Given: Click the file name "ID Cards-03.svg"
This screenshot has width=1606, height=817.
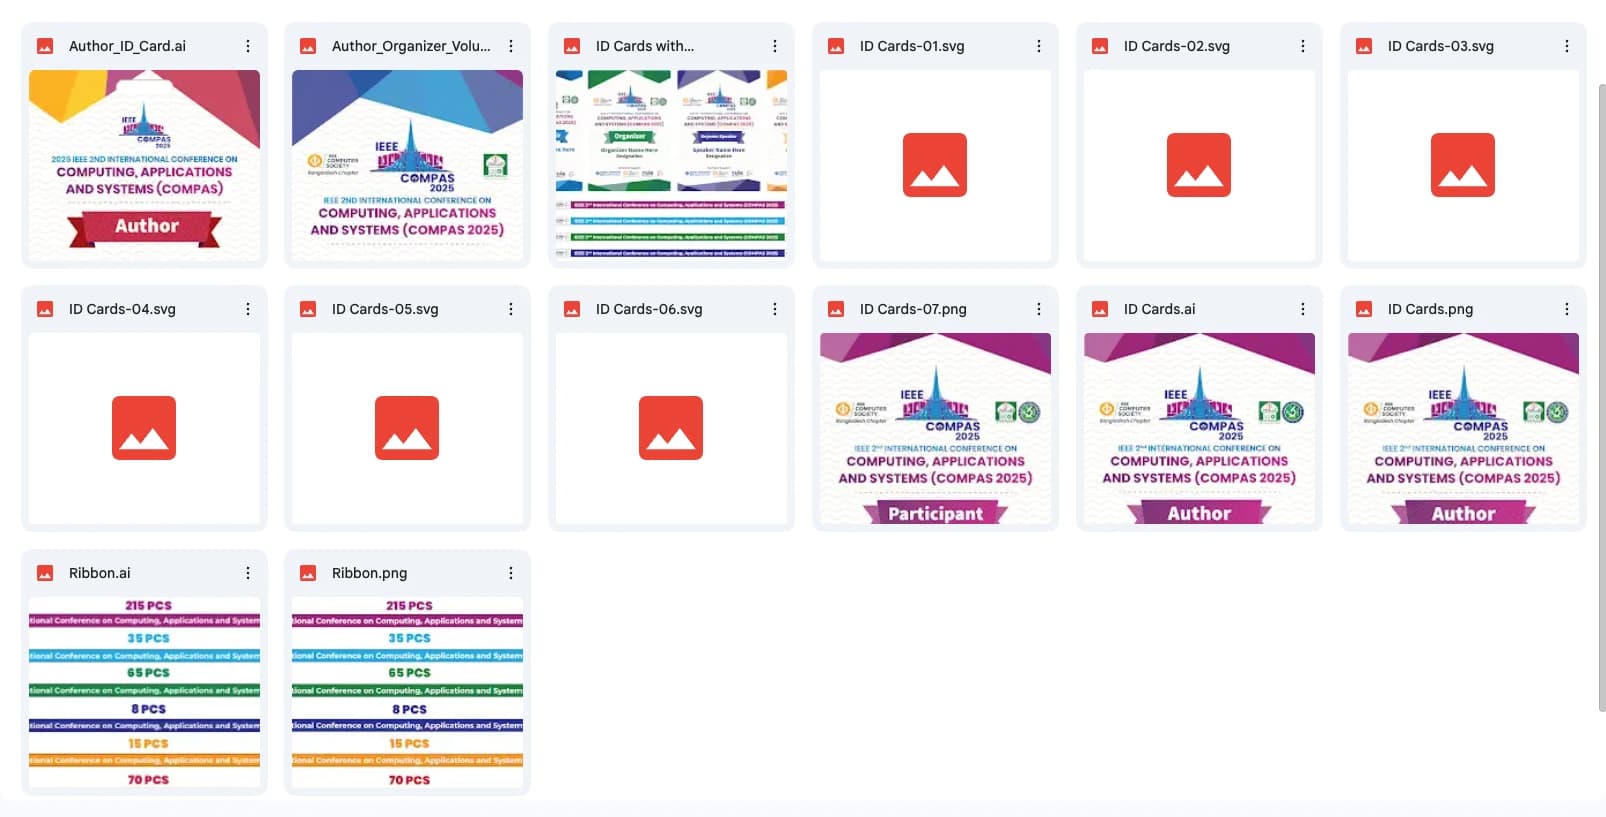Looking at the screenshot, I should coord(1441,46).
